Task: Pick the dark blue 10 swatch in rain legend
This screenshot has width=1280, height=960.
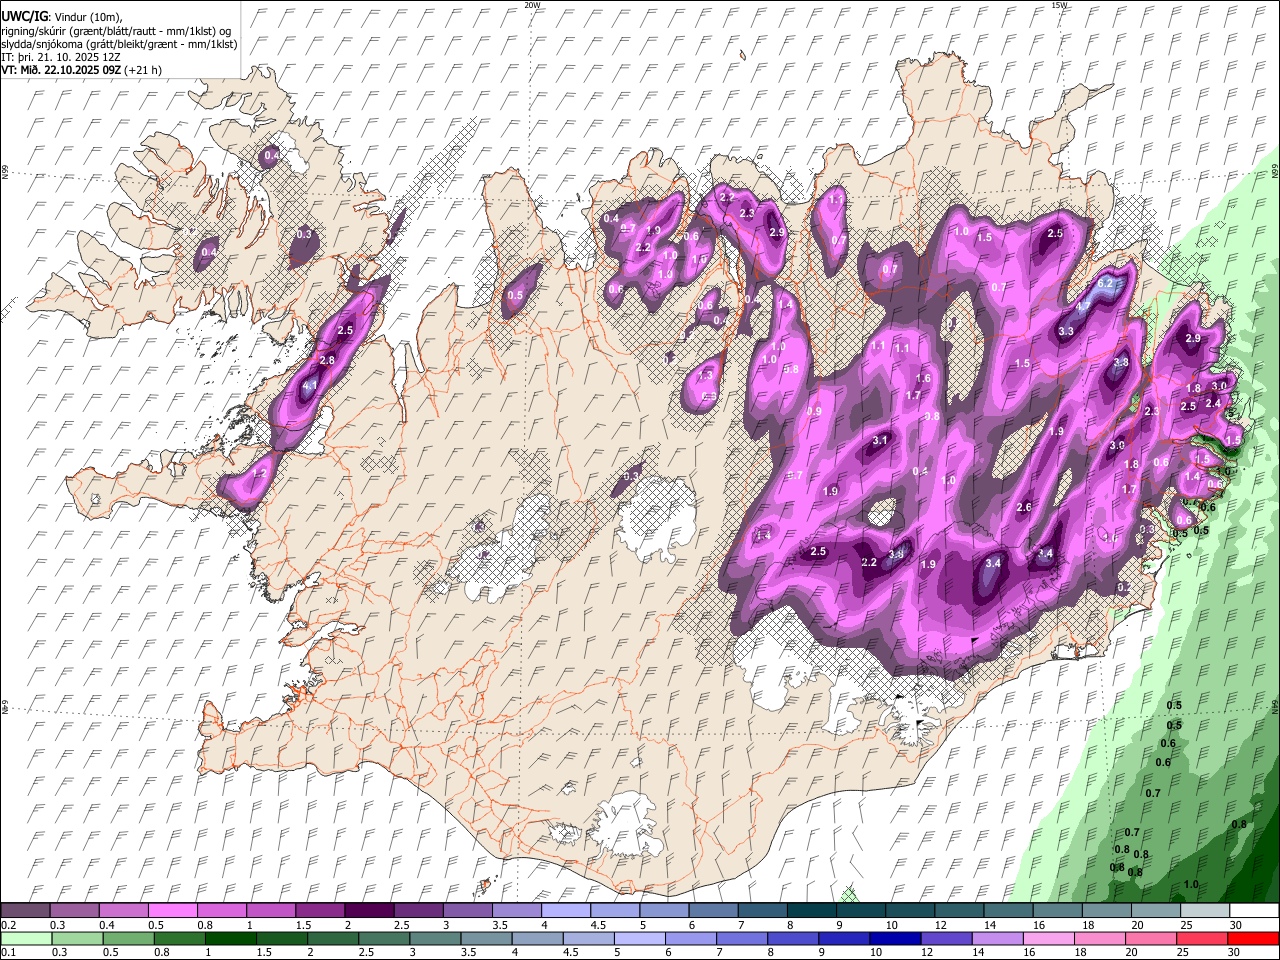Action: pos(895,939)
